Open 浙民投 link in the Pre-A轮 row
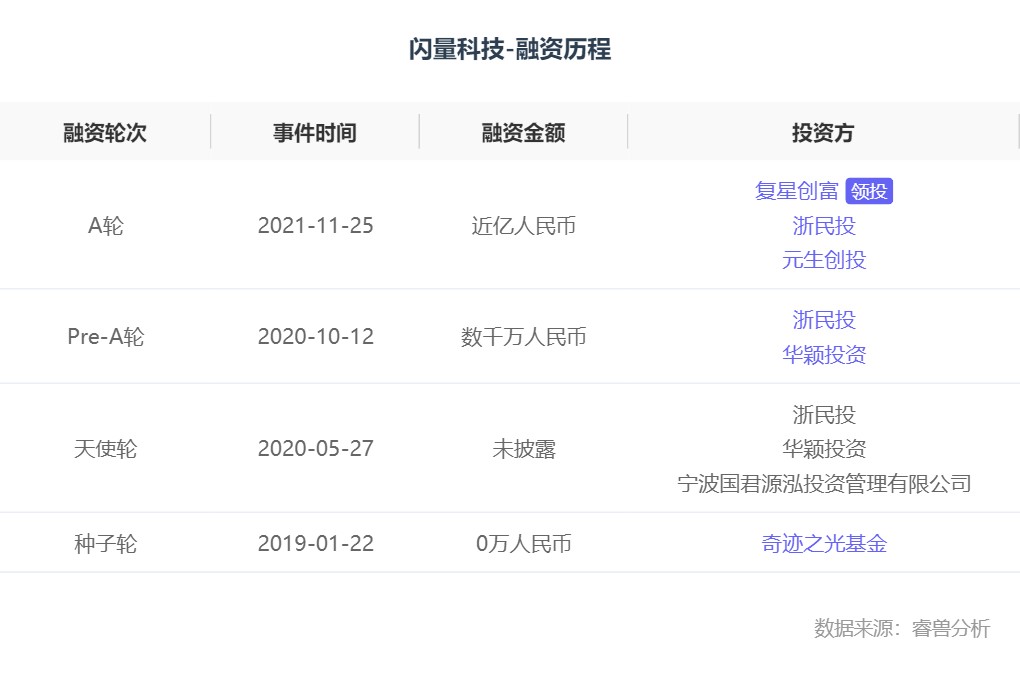The image size is (1020, 682). point(824,320)
